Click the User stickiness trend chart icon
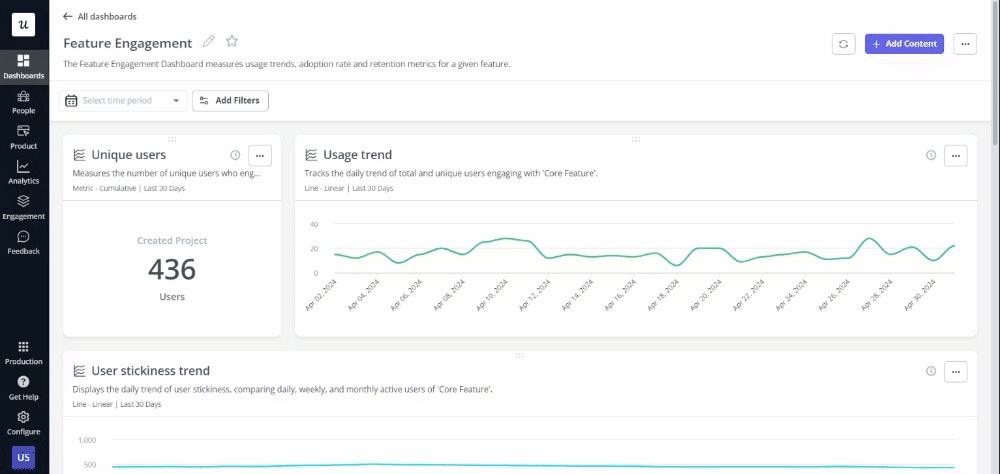Image resolution: width=1000 pixels, height=474 pixels. (x=79, y=371)
